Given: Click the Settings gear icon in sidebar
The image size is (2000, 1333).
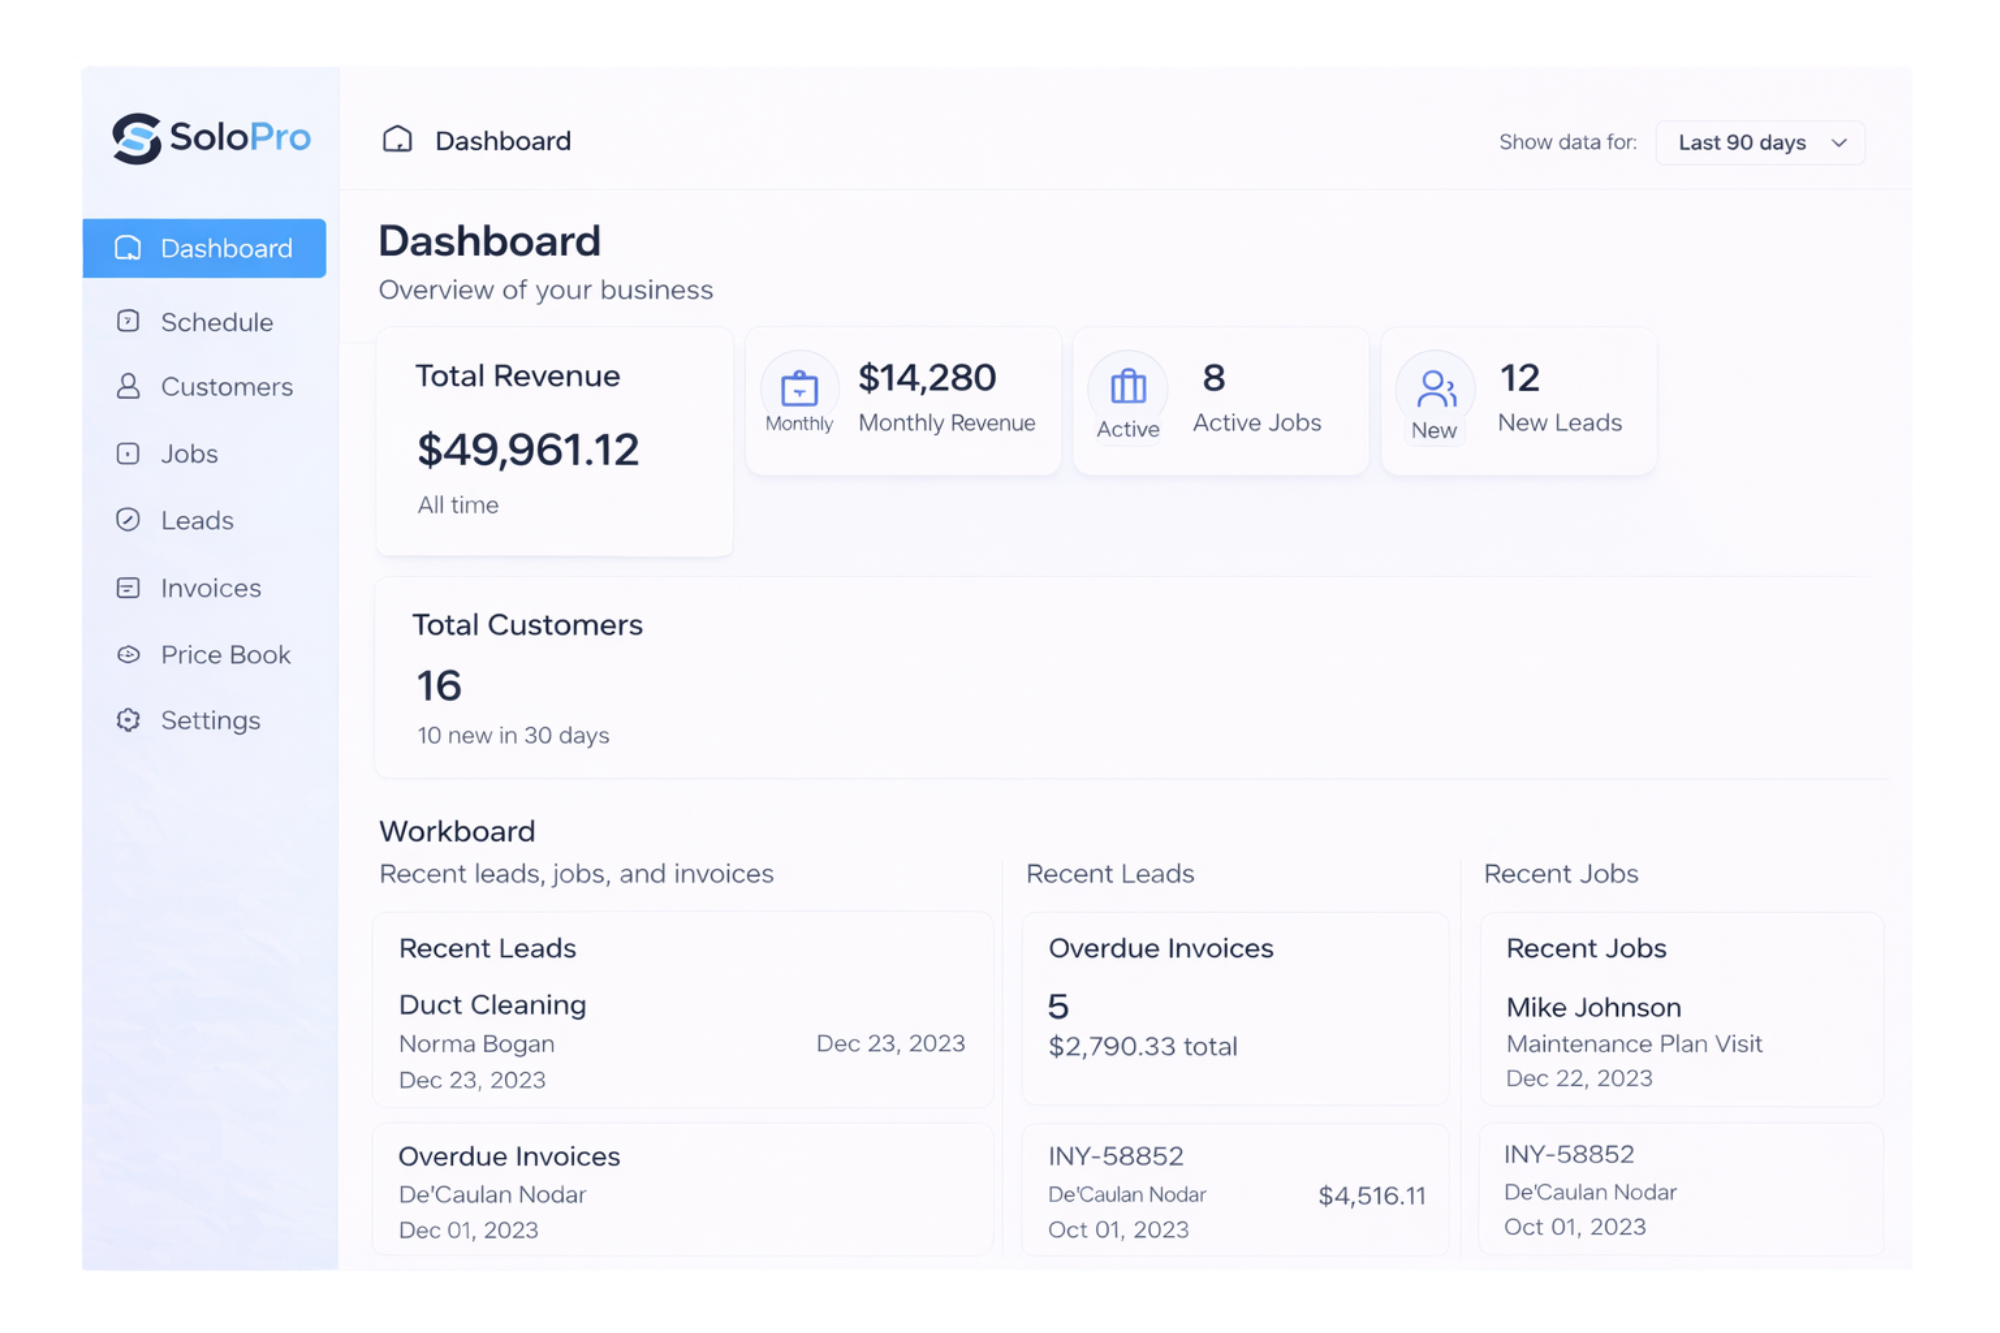Looking at the screenshot, I should (128, 720).
